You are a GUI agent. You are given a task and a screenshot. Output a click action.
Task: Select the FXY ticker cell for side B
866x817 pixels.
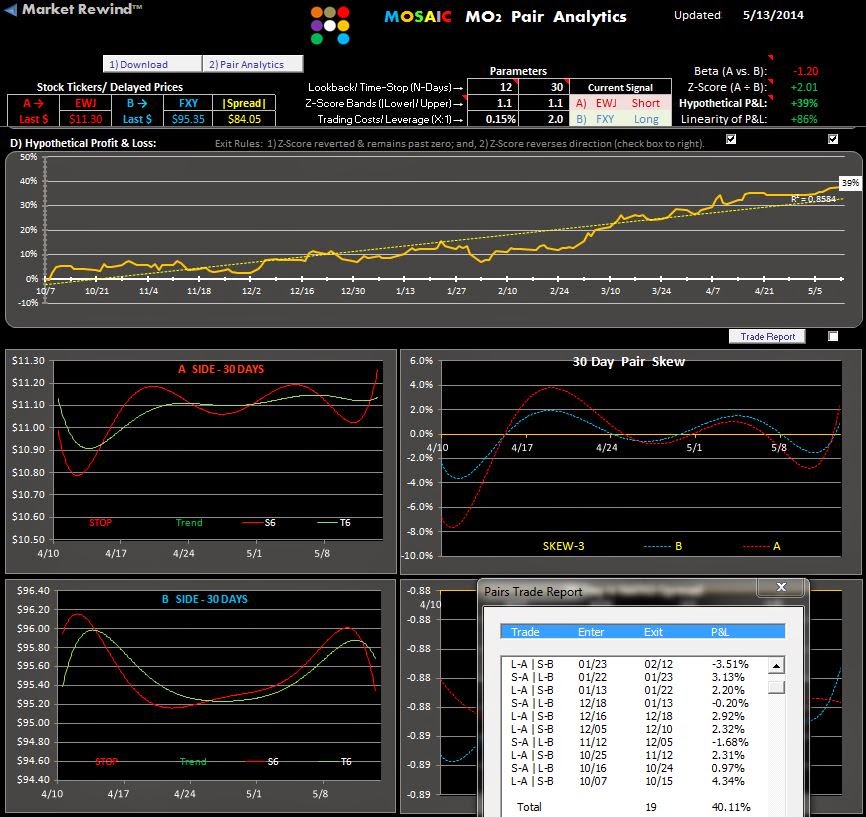point(188,103)
